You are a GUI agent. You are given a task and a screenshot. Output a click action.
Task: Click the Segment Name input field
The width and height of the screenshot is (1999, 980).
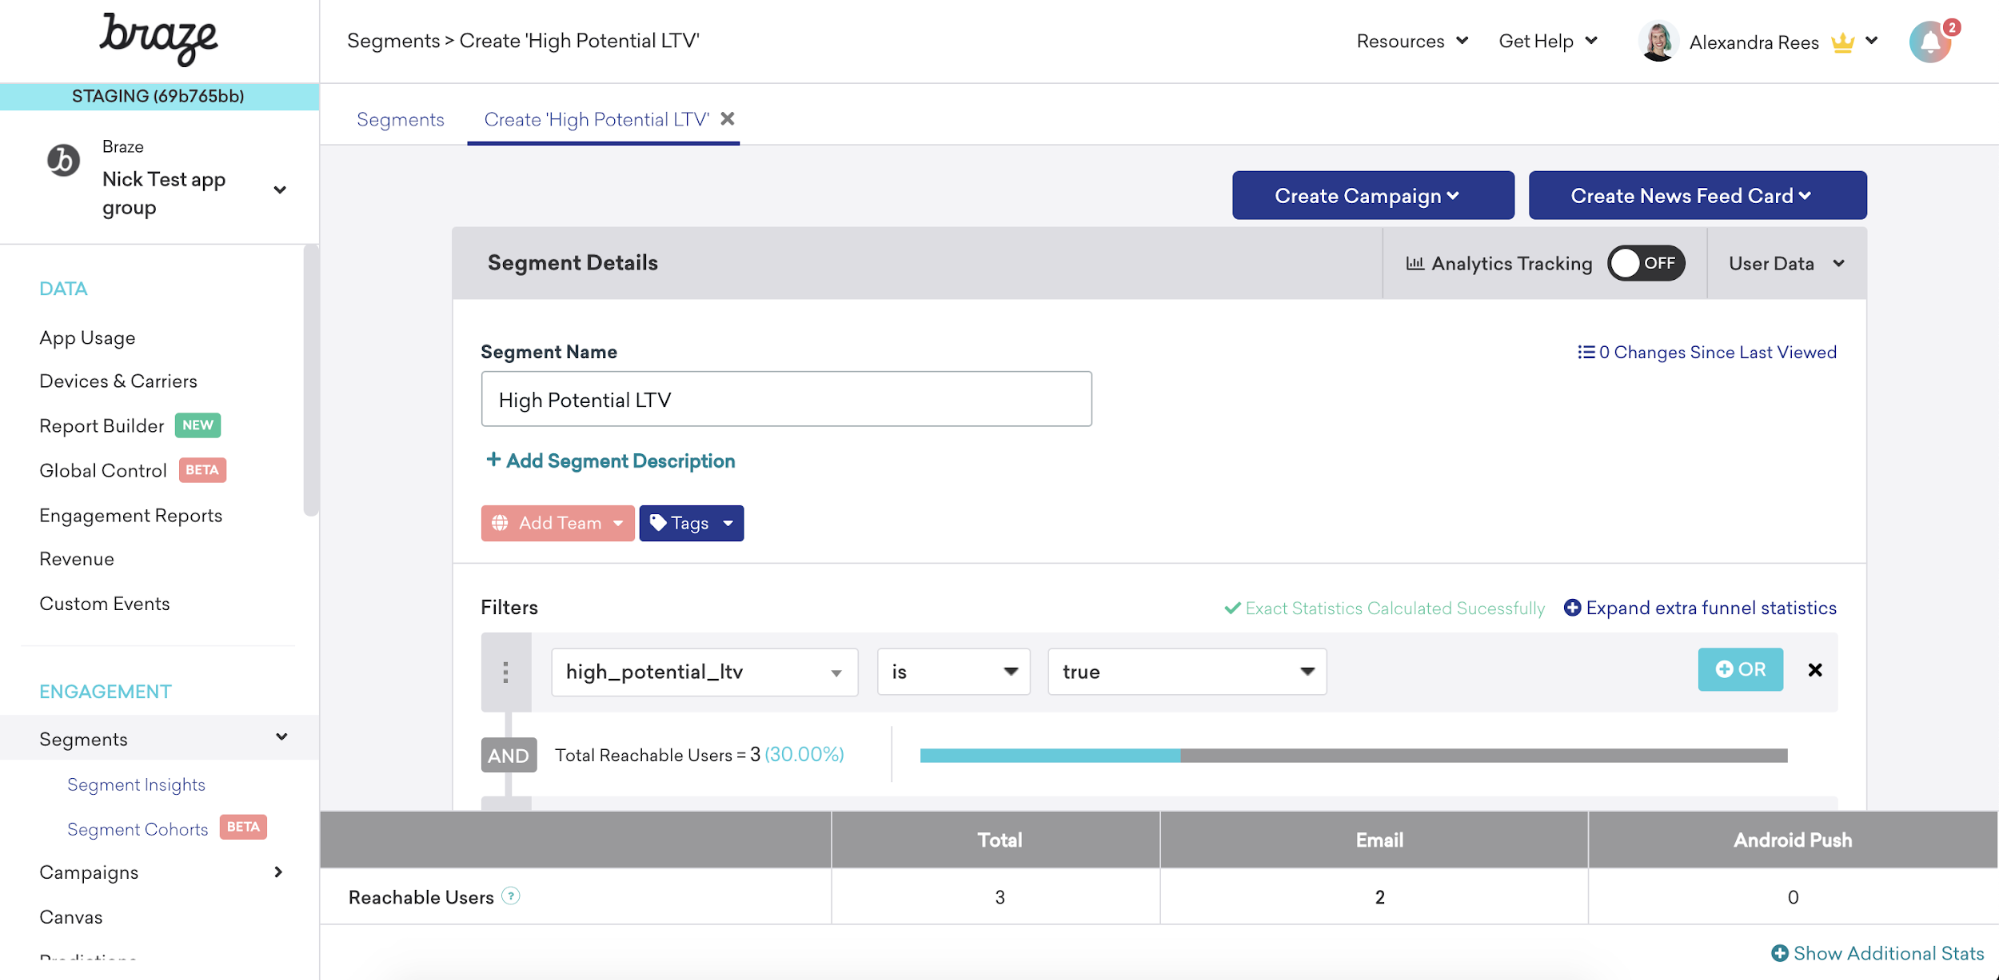tap(786, 399)
